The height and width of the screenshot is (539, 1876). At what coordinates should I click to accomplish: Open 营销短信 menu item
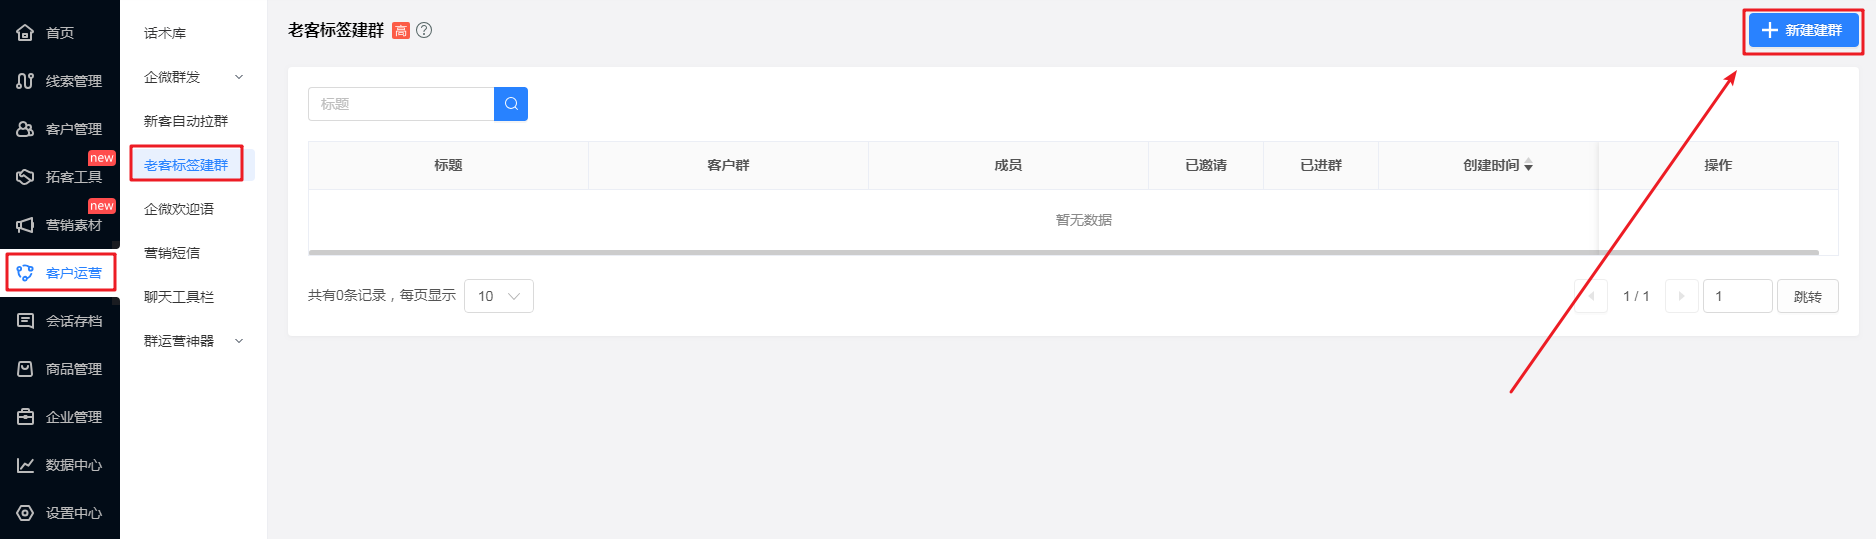click(172, 253)
